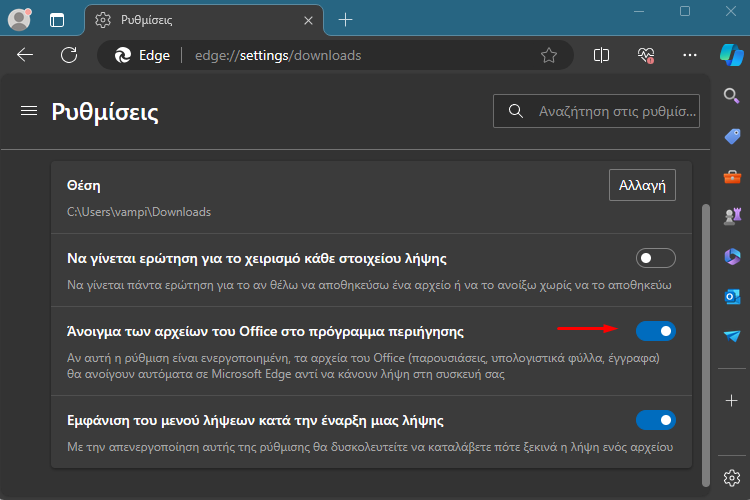Viewport: 750px width, 500px height.
Task: Maximize the Edge window
Action: (684, 11)
